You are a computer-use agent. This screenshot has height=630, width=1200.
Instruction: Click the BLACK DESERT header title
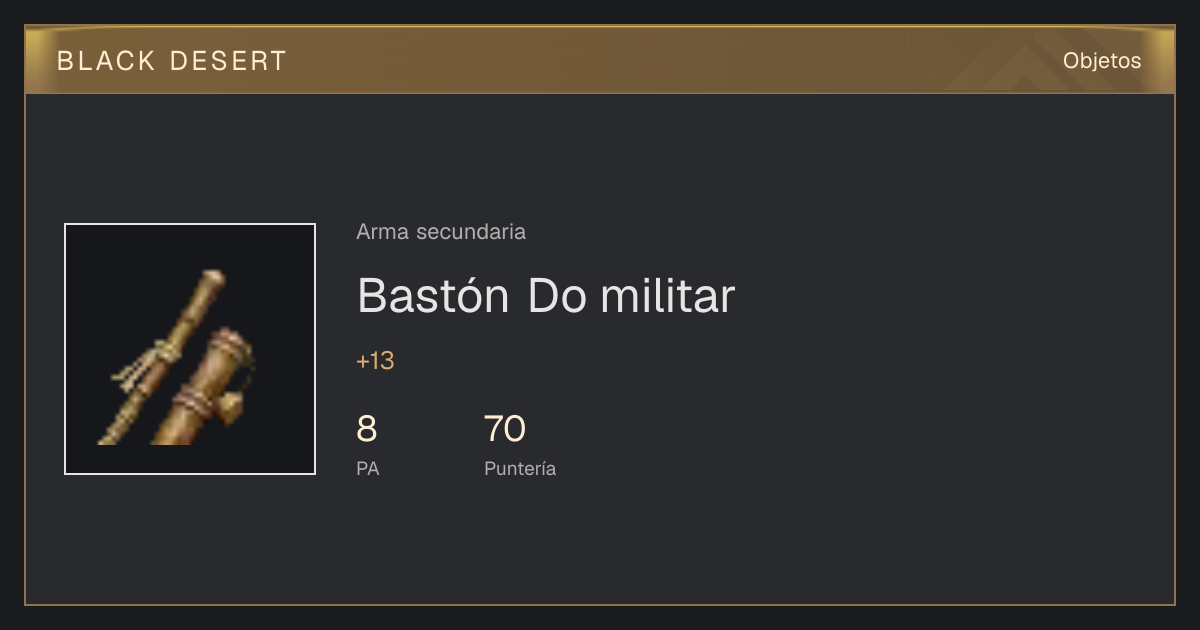coord(172,61)
